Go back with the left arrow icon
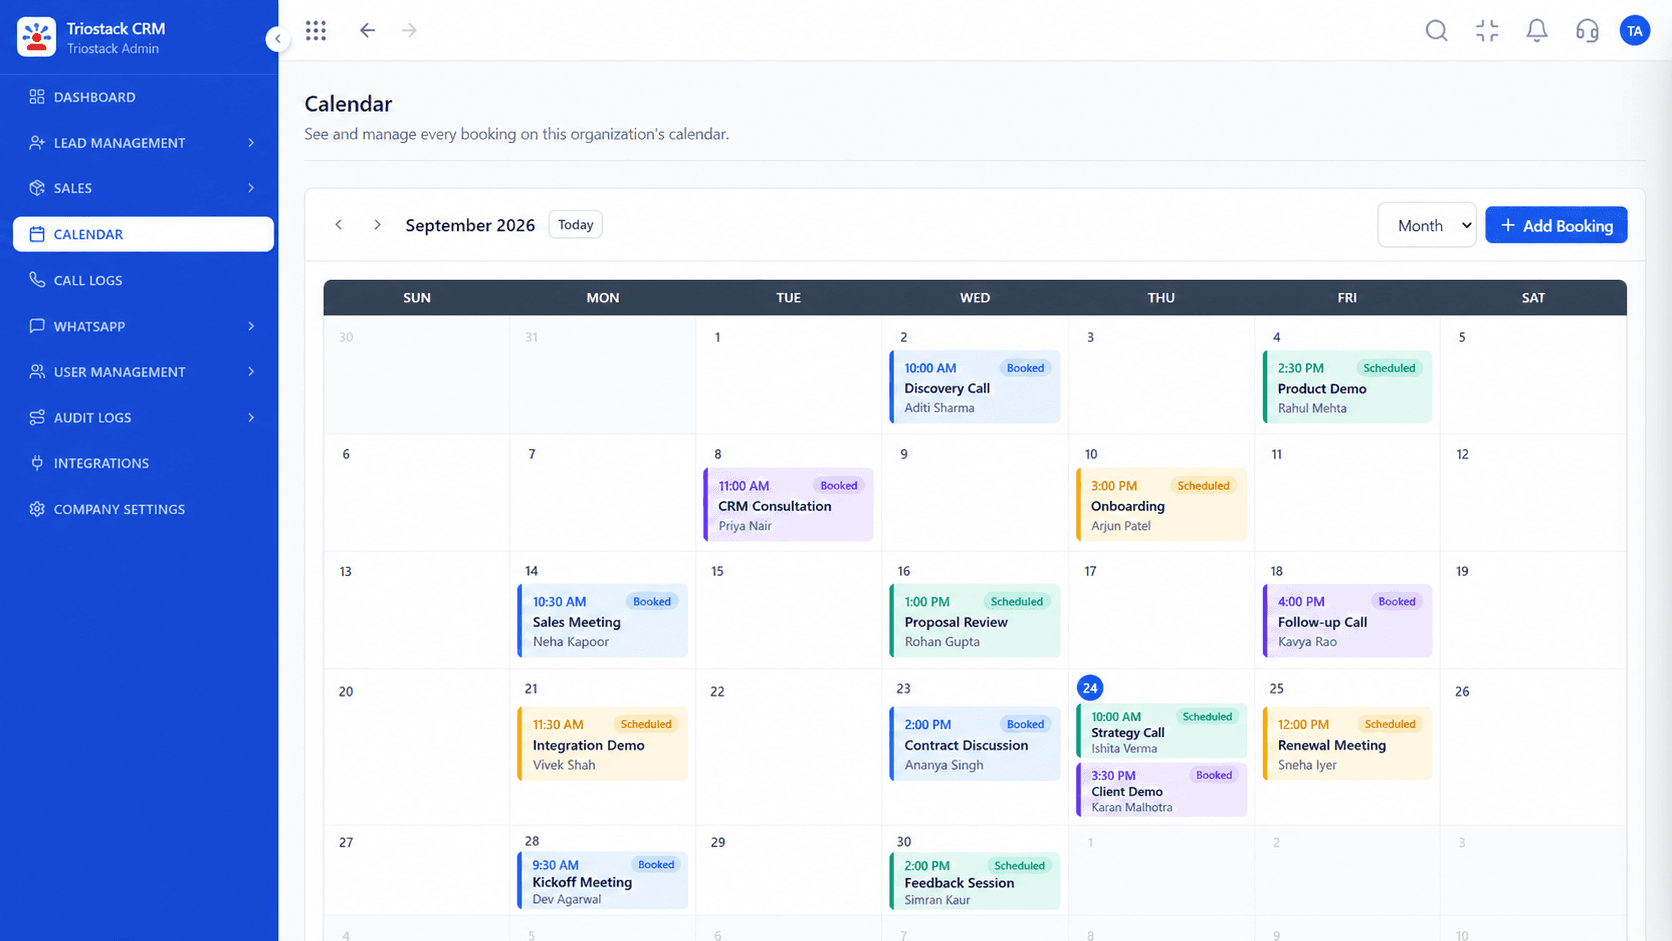 point(367,31)
